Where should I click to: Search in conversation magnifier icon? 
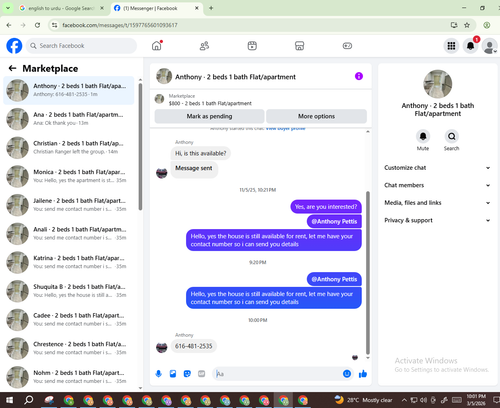click(x=451, y=136)
